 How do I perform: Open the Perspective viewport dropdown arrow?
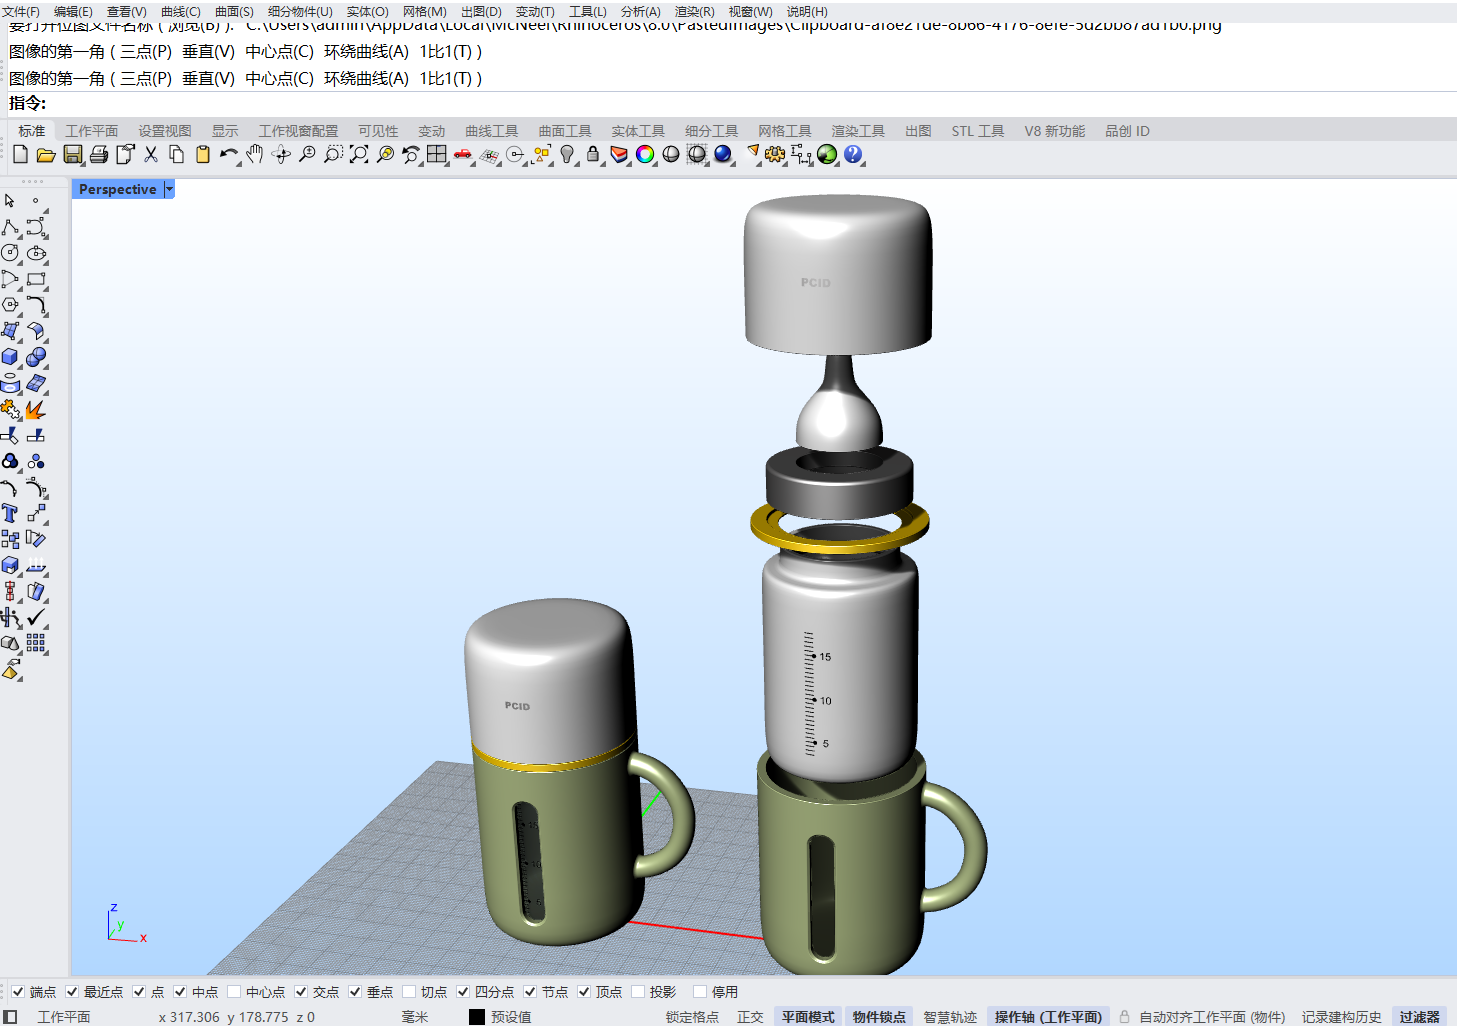pyautogui.click(x=169, y=189)
